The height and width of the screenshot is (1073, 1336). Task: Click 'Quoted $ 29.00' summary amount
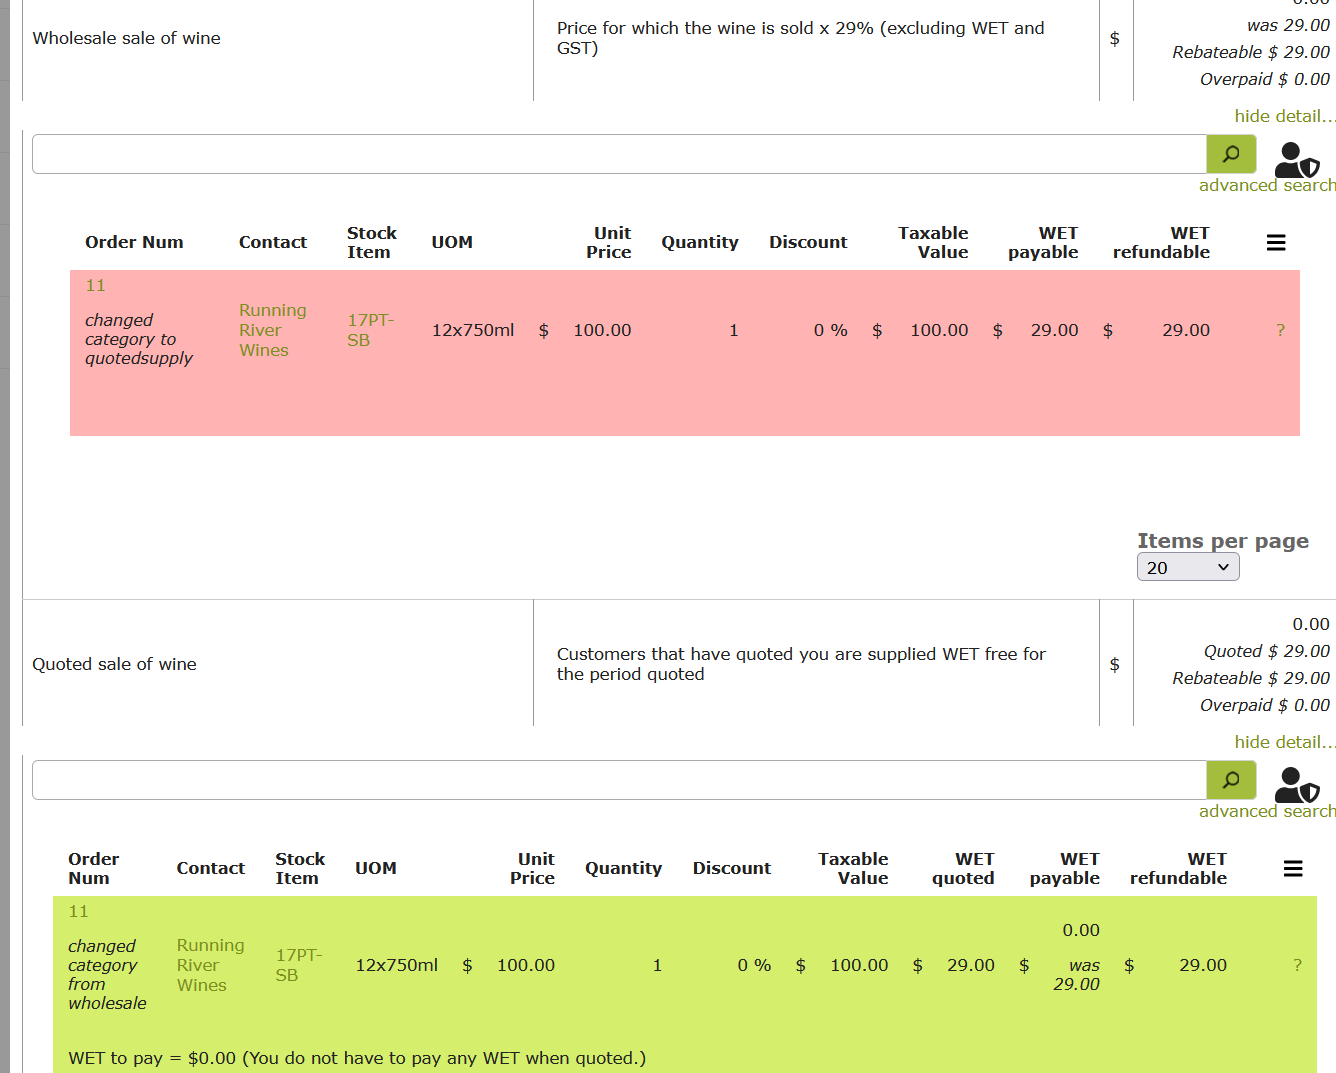(1267, 651)
